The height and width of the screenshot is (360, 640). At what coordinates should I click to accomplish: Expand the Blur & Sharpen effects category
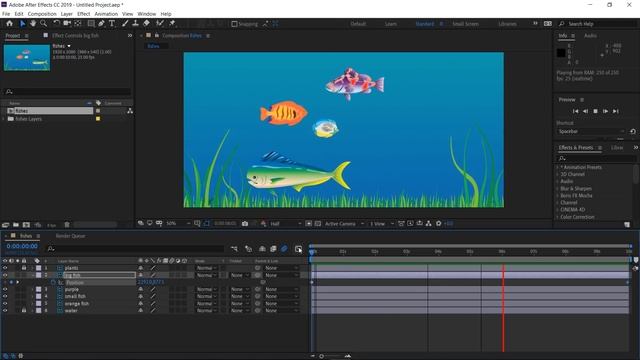558,189
